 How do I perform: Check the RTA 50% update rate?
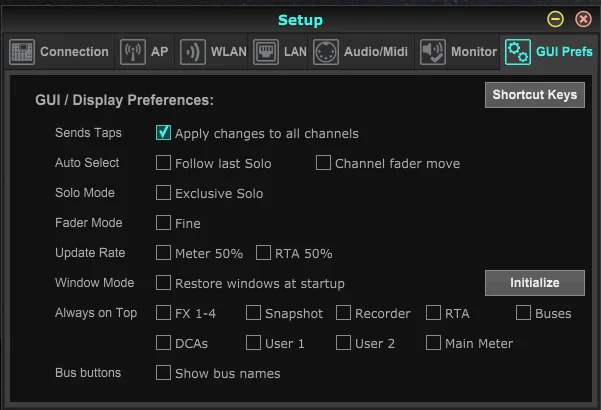point(263,253)
